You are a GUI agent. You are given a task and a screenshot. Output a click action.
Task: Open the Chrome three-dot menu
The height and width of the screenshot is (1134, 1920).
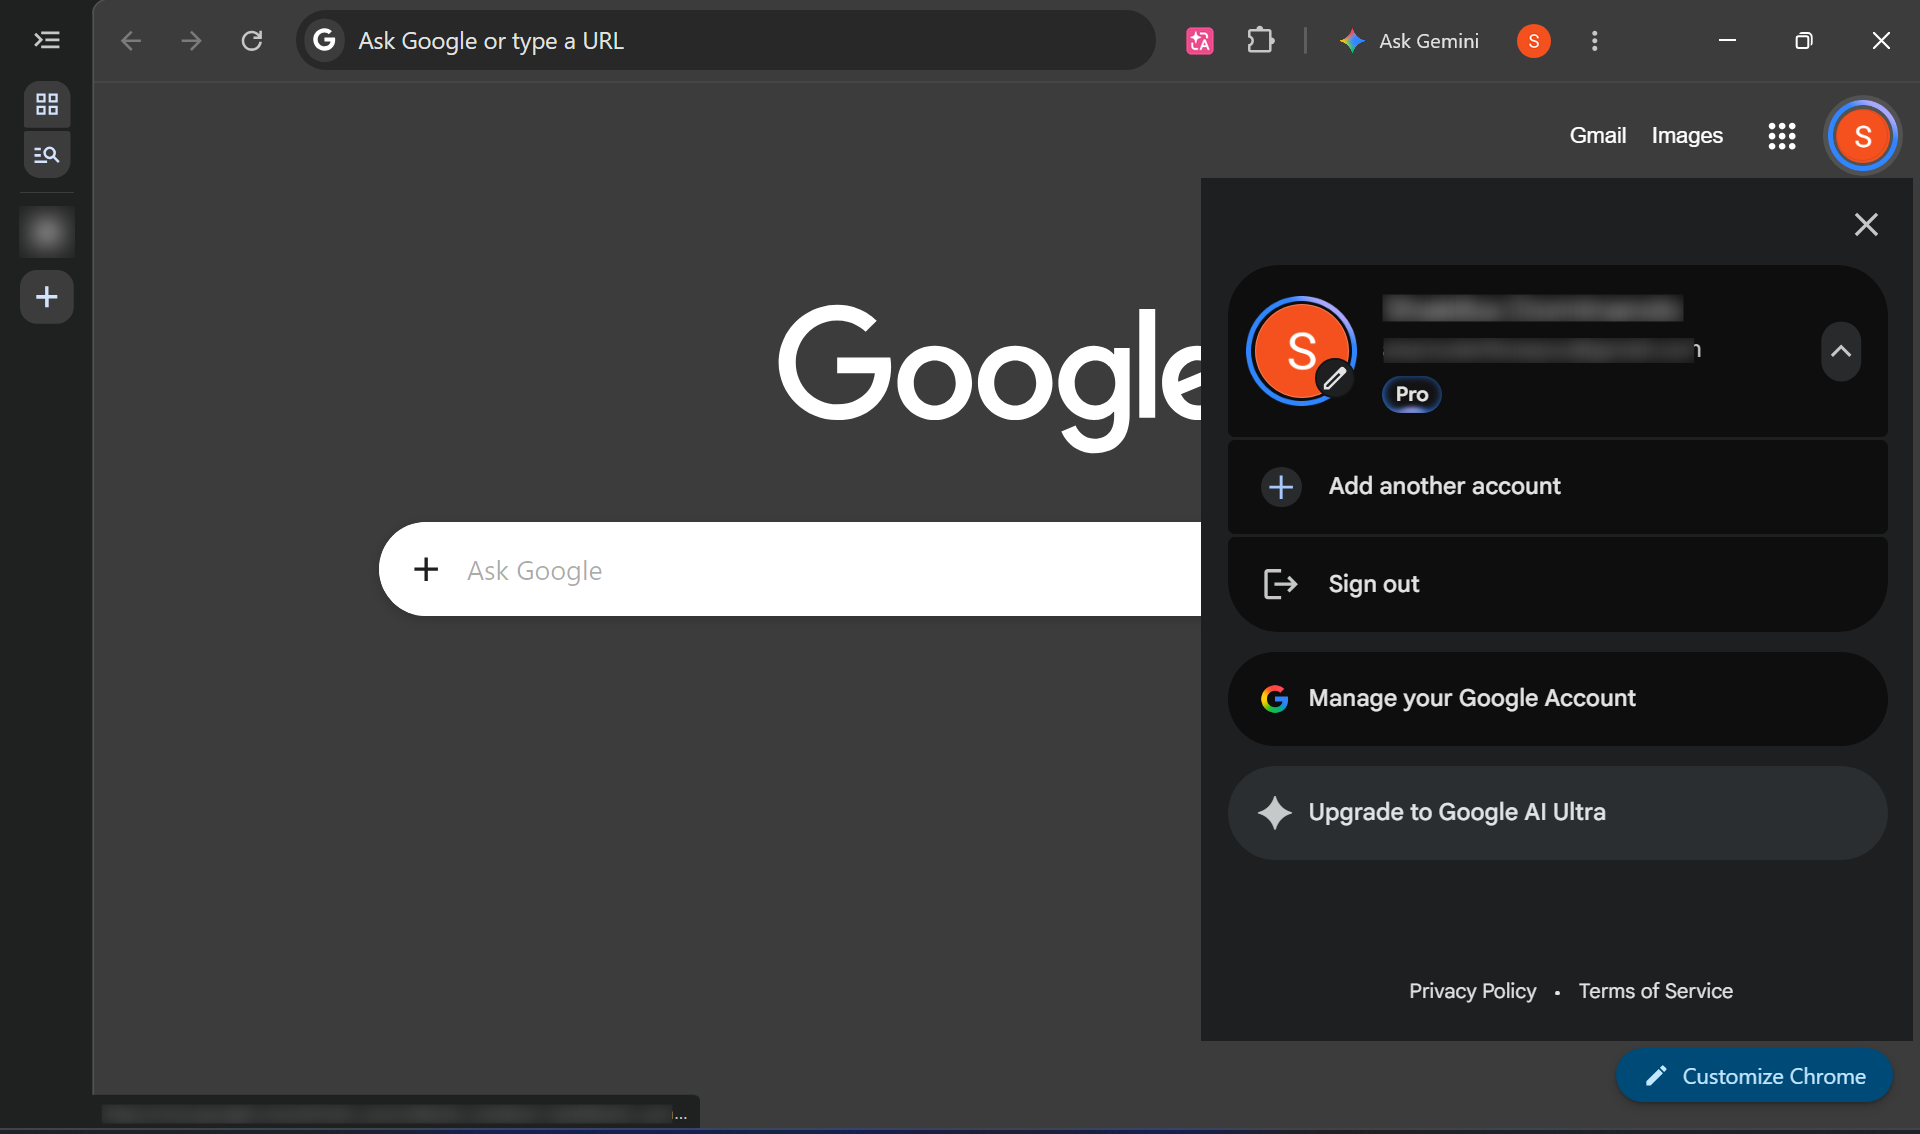click(1595, 41)
